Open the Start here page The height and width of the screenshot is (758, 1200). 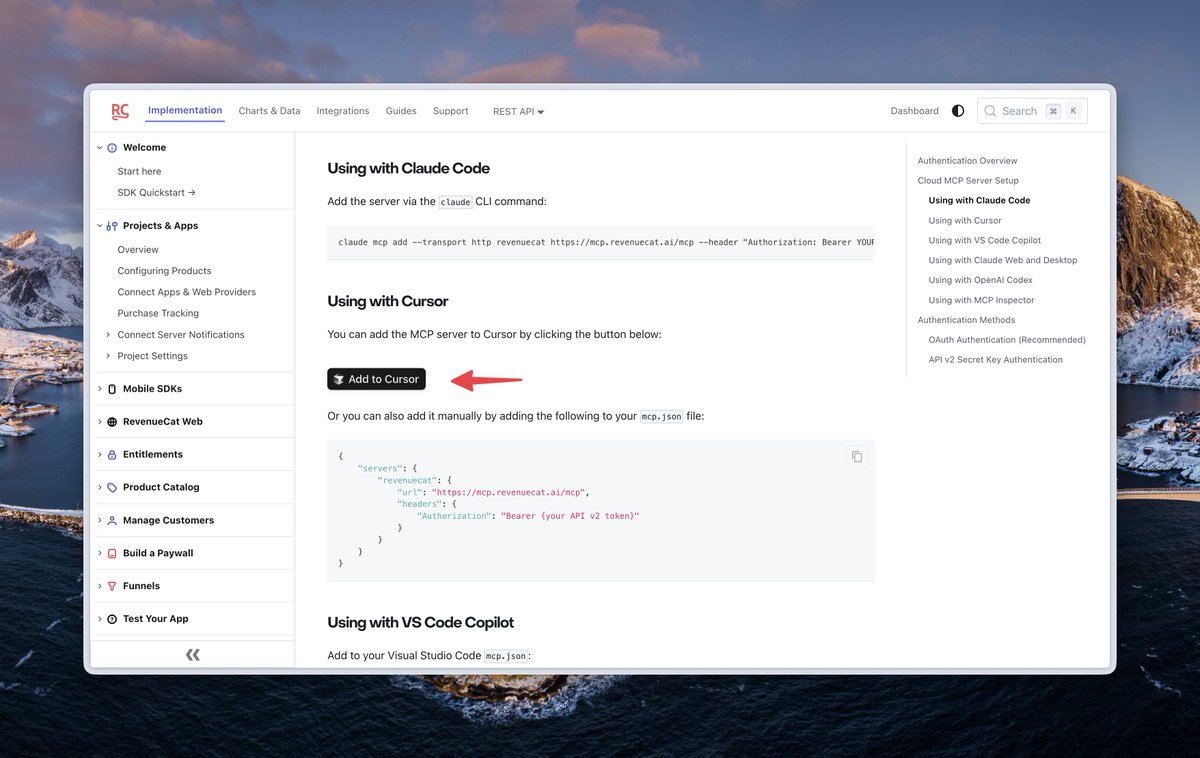tap(139, 172)
